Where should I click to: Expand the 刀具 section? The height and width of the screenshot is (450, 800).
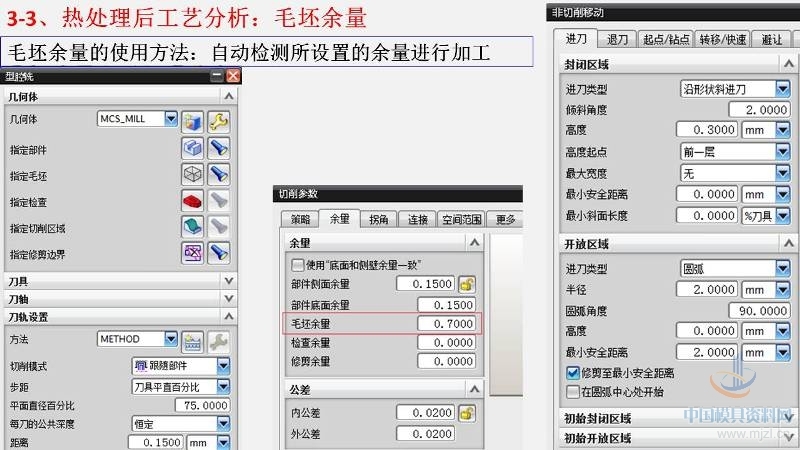(x=229, y=281)
